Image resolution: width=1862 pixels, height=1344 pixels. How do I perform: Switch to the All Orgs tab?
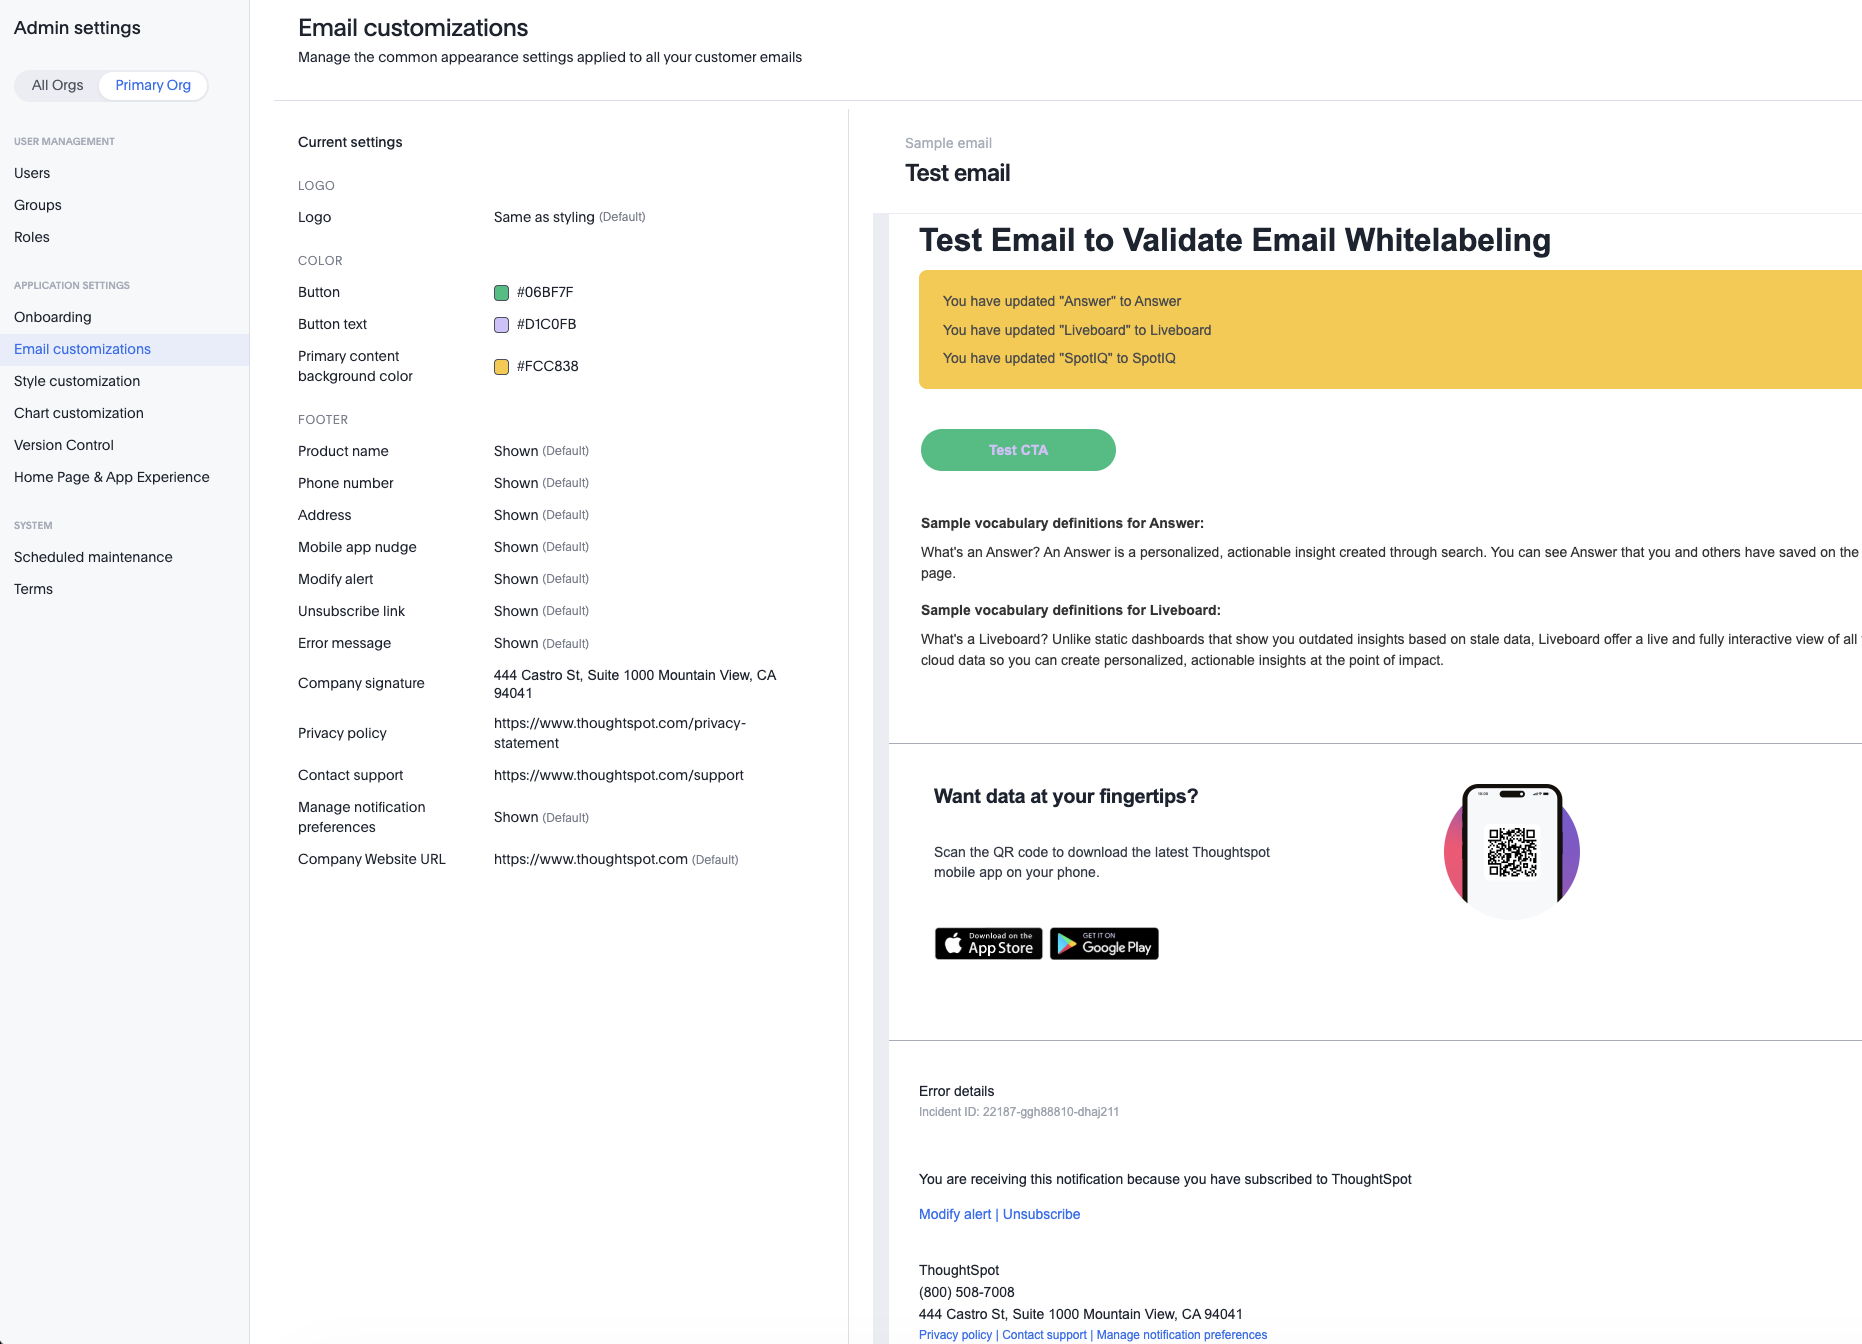57,85
